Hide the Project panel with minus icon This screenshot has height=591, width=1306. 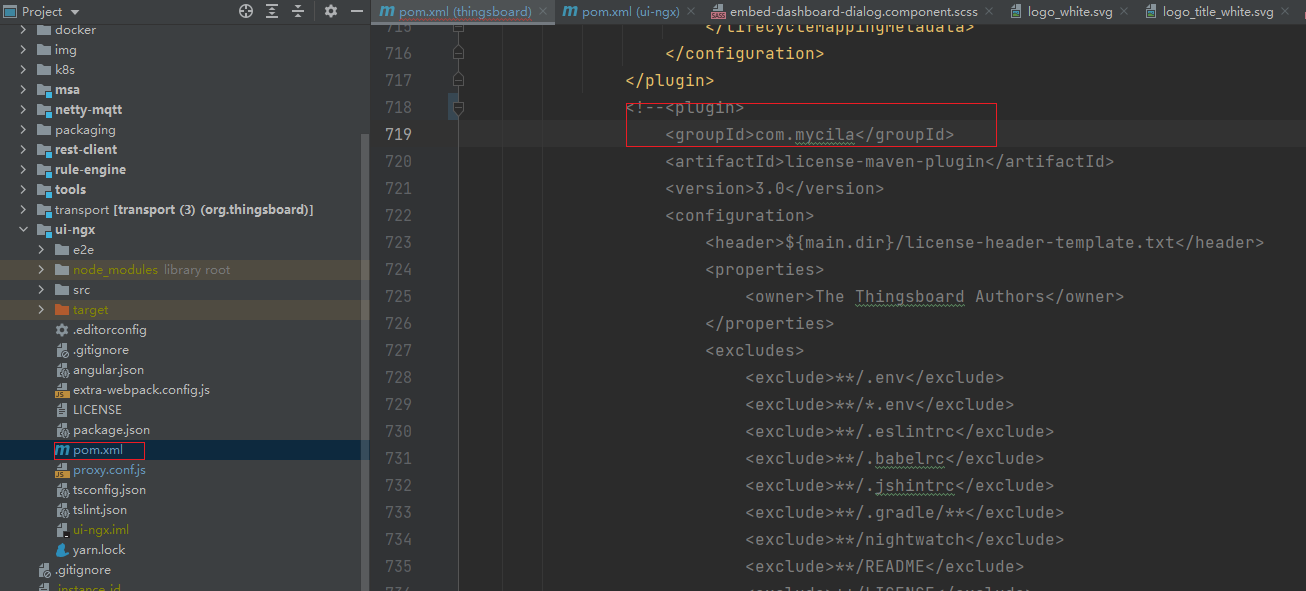(357, 11)
